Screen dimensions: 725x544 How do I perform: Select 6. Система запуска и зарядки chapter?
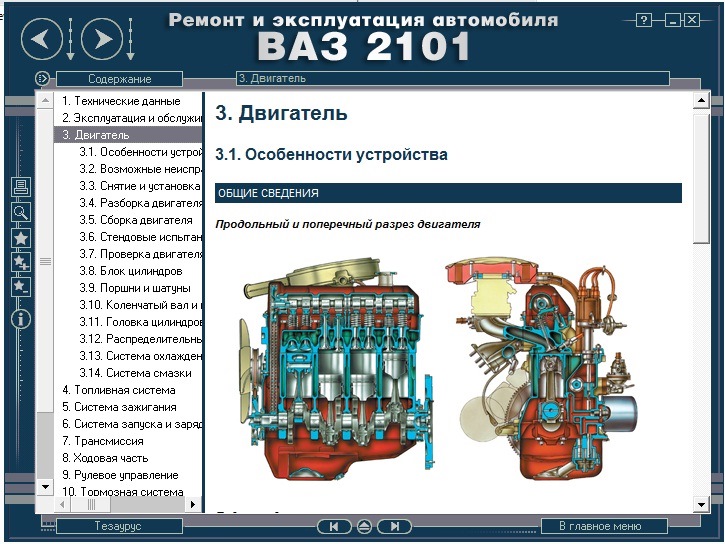tap(132, 424)
